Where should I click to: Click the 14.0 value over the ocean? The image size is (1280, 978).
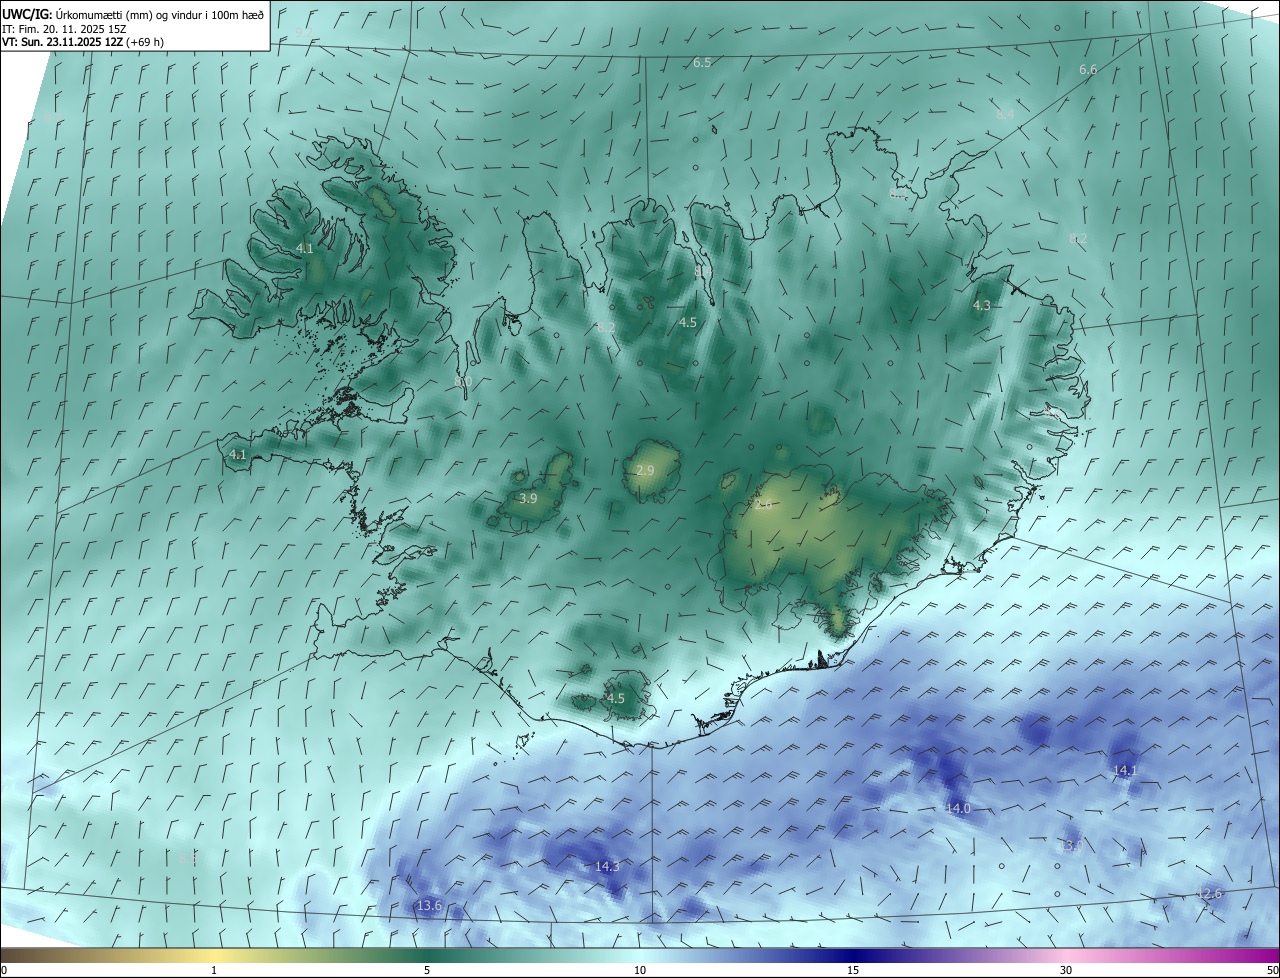click(x=958, y=808)
